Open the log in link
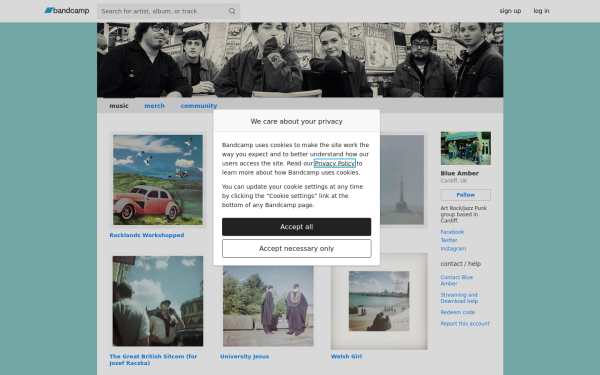600x375 pixels. (x=541, y=11)
